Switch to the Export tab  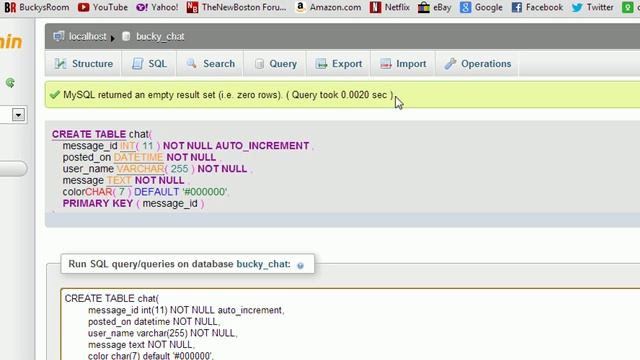(x=339, y=64)
